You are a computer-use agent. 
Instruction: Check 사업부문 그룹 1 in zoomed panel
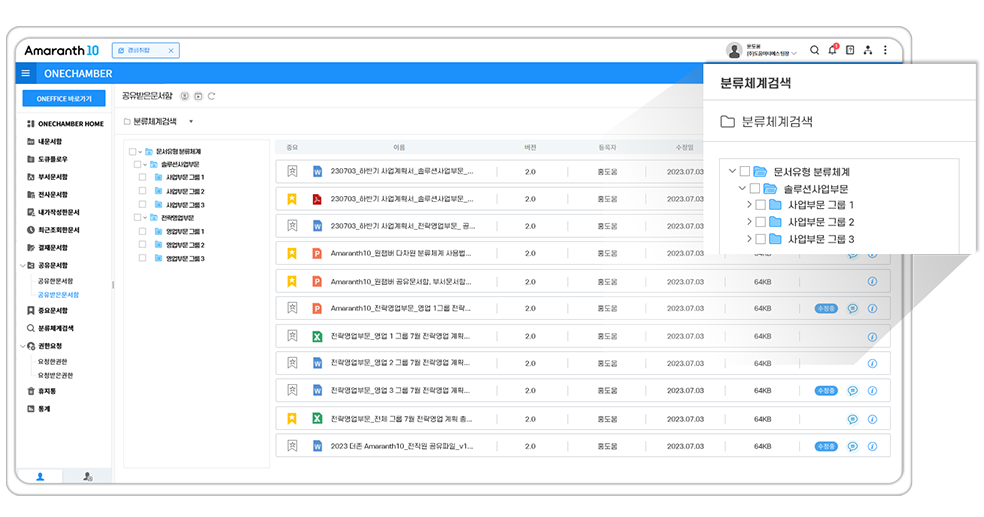click(x=760, y=205)
